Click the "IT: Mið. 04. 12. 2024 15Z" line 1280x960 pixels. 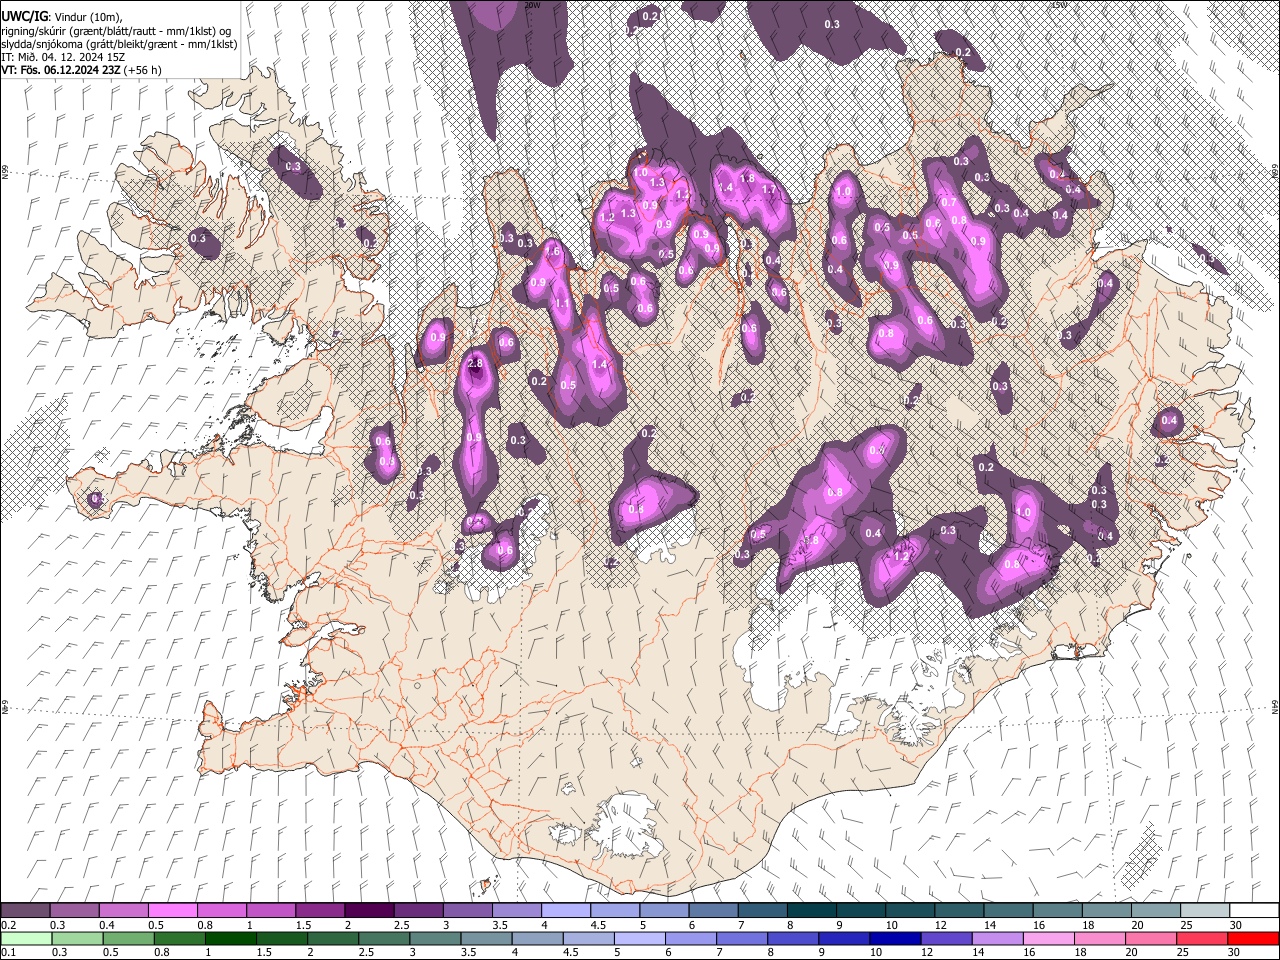[x=63, y=57]
